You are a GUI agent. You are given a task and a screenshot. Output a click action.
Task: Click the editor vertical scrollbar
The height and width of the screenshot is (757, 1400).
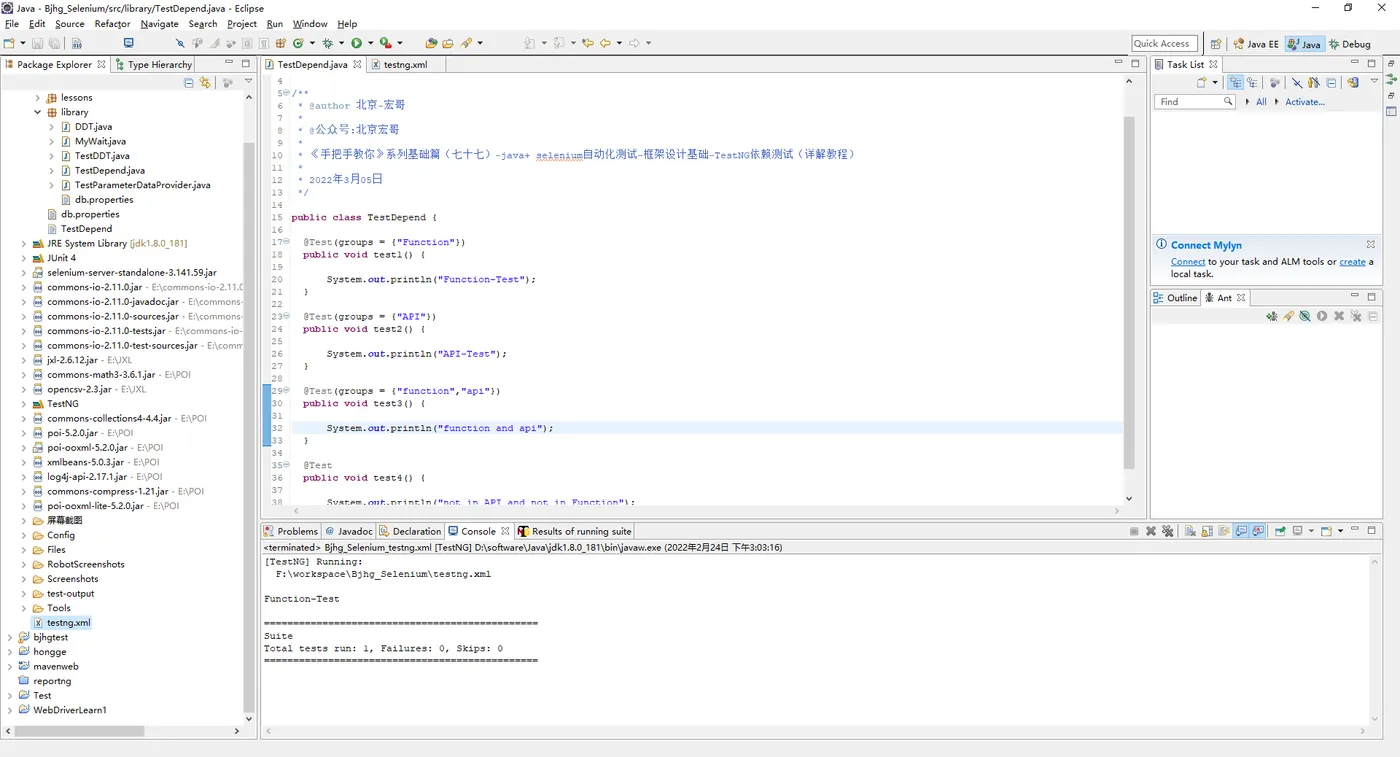tap(1129, 290)
